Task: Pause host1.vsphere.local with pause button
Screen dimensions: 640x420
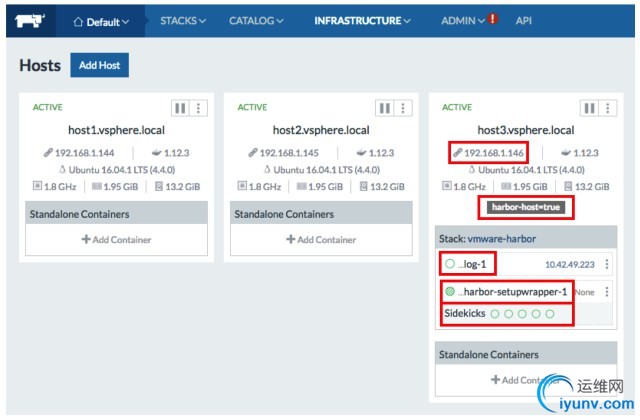Action: coord(180,108)
